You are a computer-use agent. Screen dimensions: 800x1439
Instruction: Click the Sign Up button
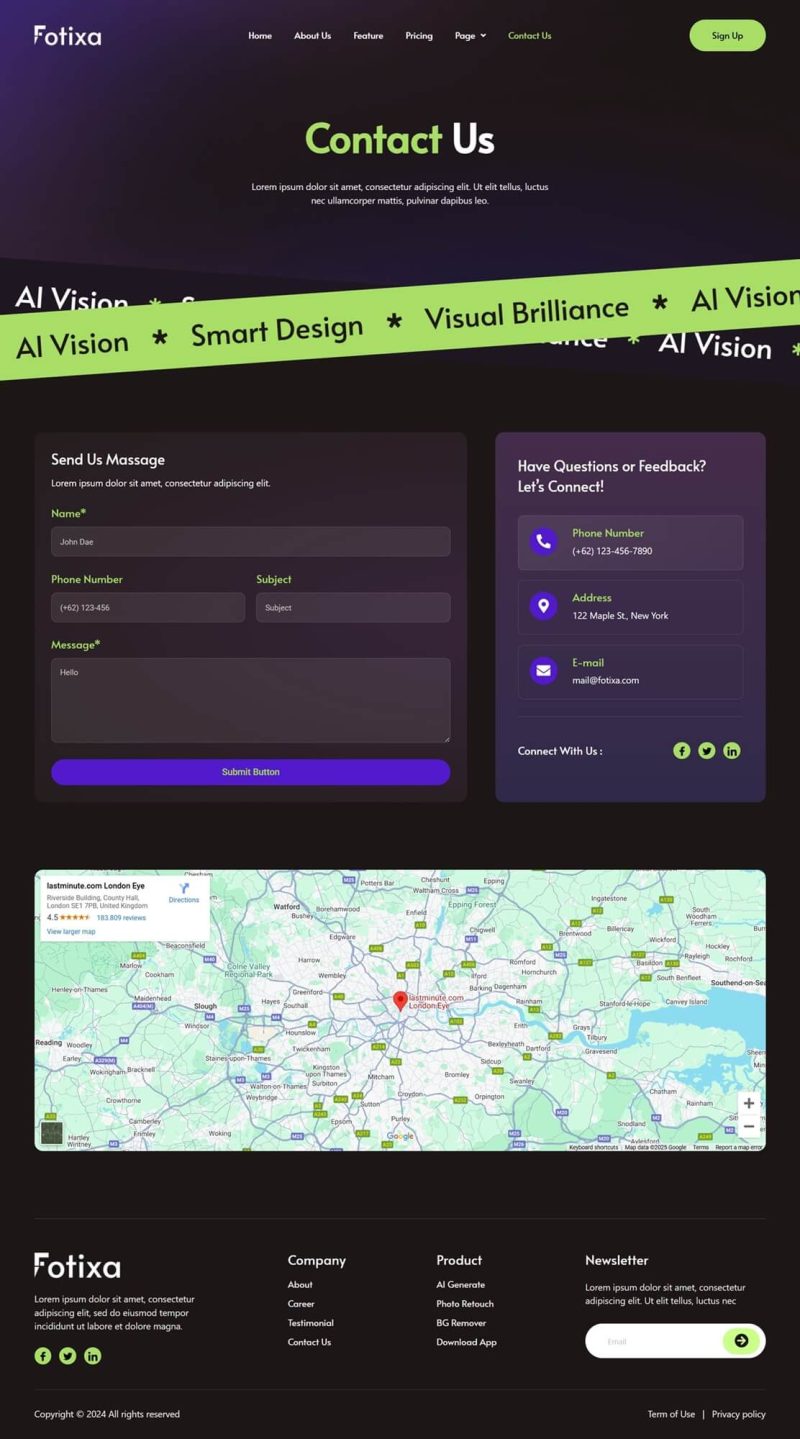727,35
